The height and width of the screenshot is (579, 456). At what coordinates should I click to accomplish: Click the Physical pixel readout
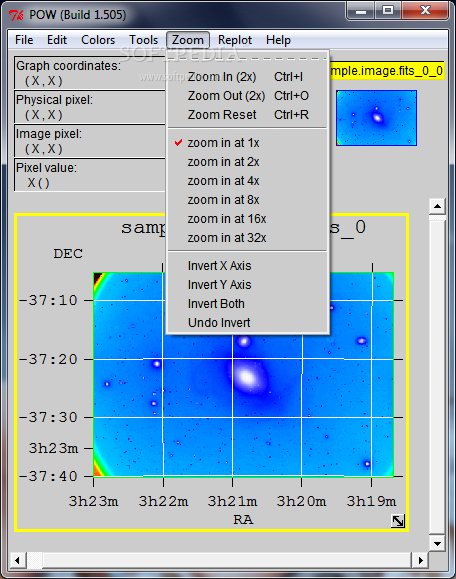[x=90, y=107]
